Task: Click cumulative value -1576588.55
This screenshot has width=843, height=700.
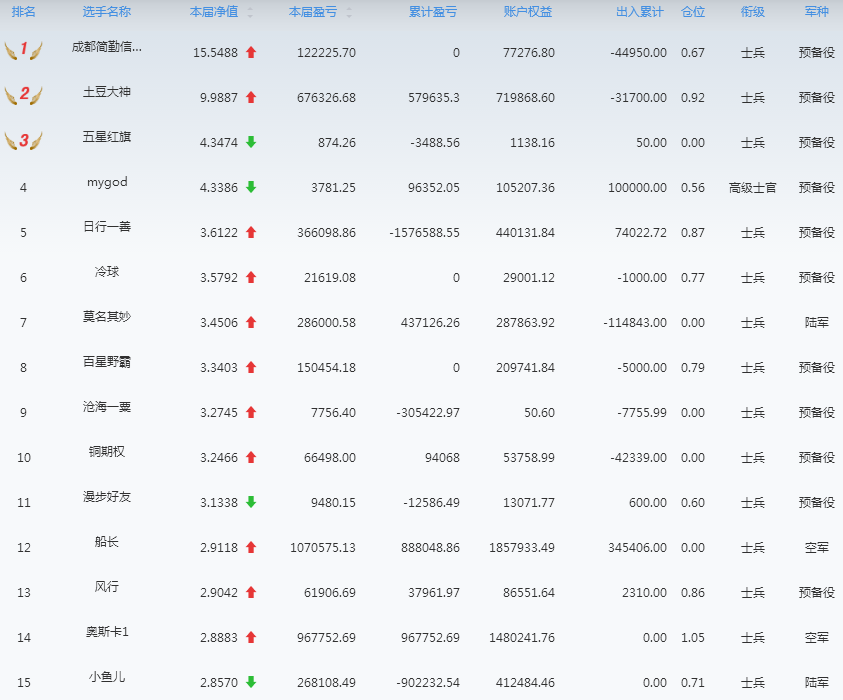Action: point(424,233)
